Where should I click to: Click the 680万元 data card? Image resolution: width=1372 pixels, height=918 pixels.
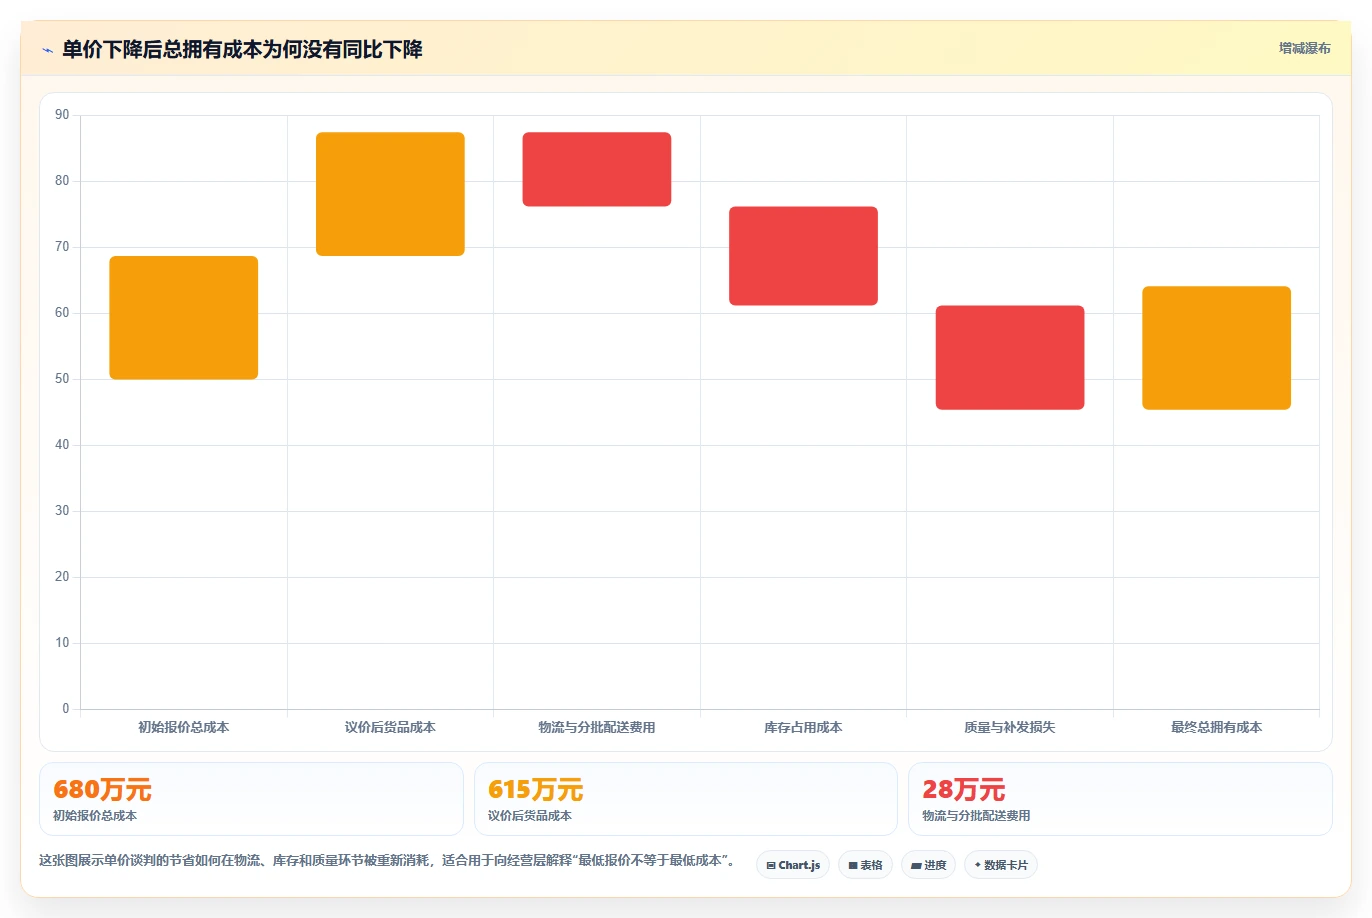tap(251, 799)
